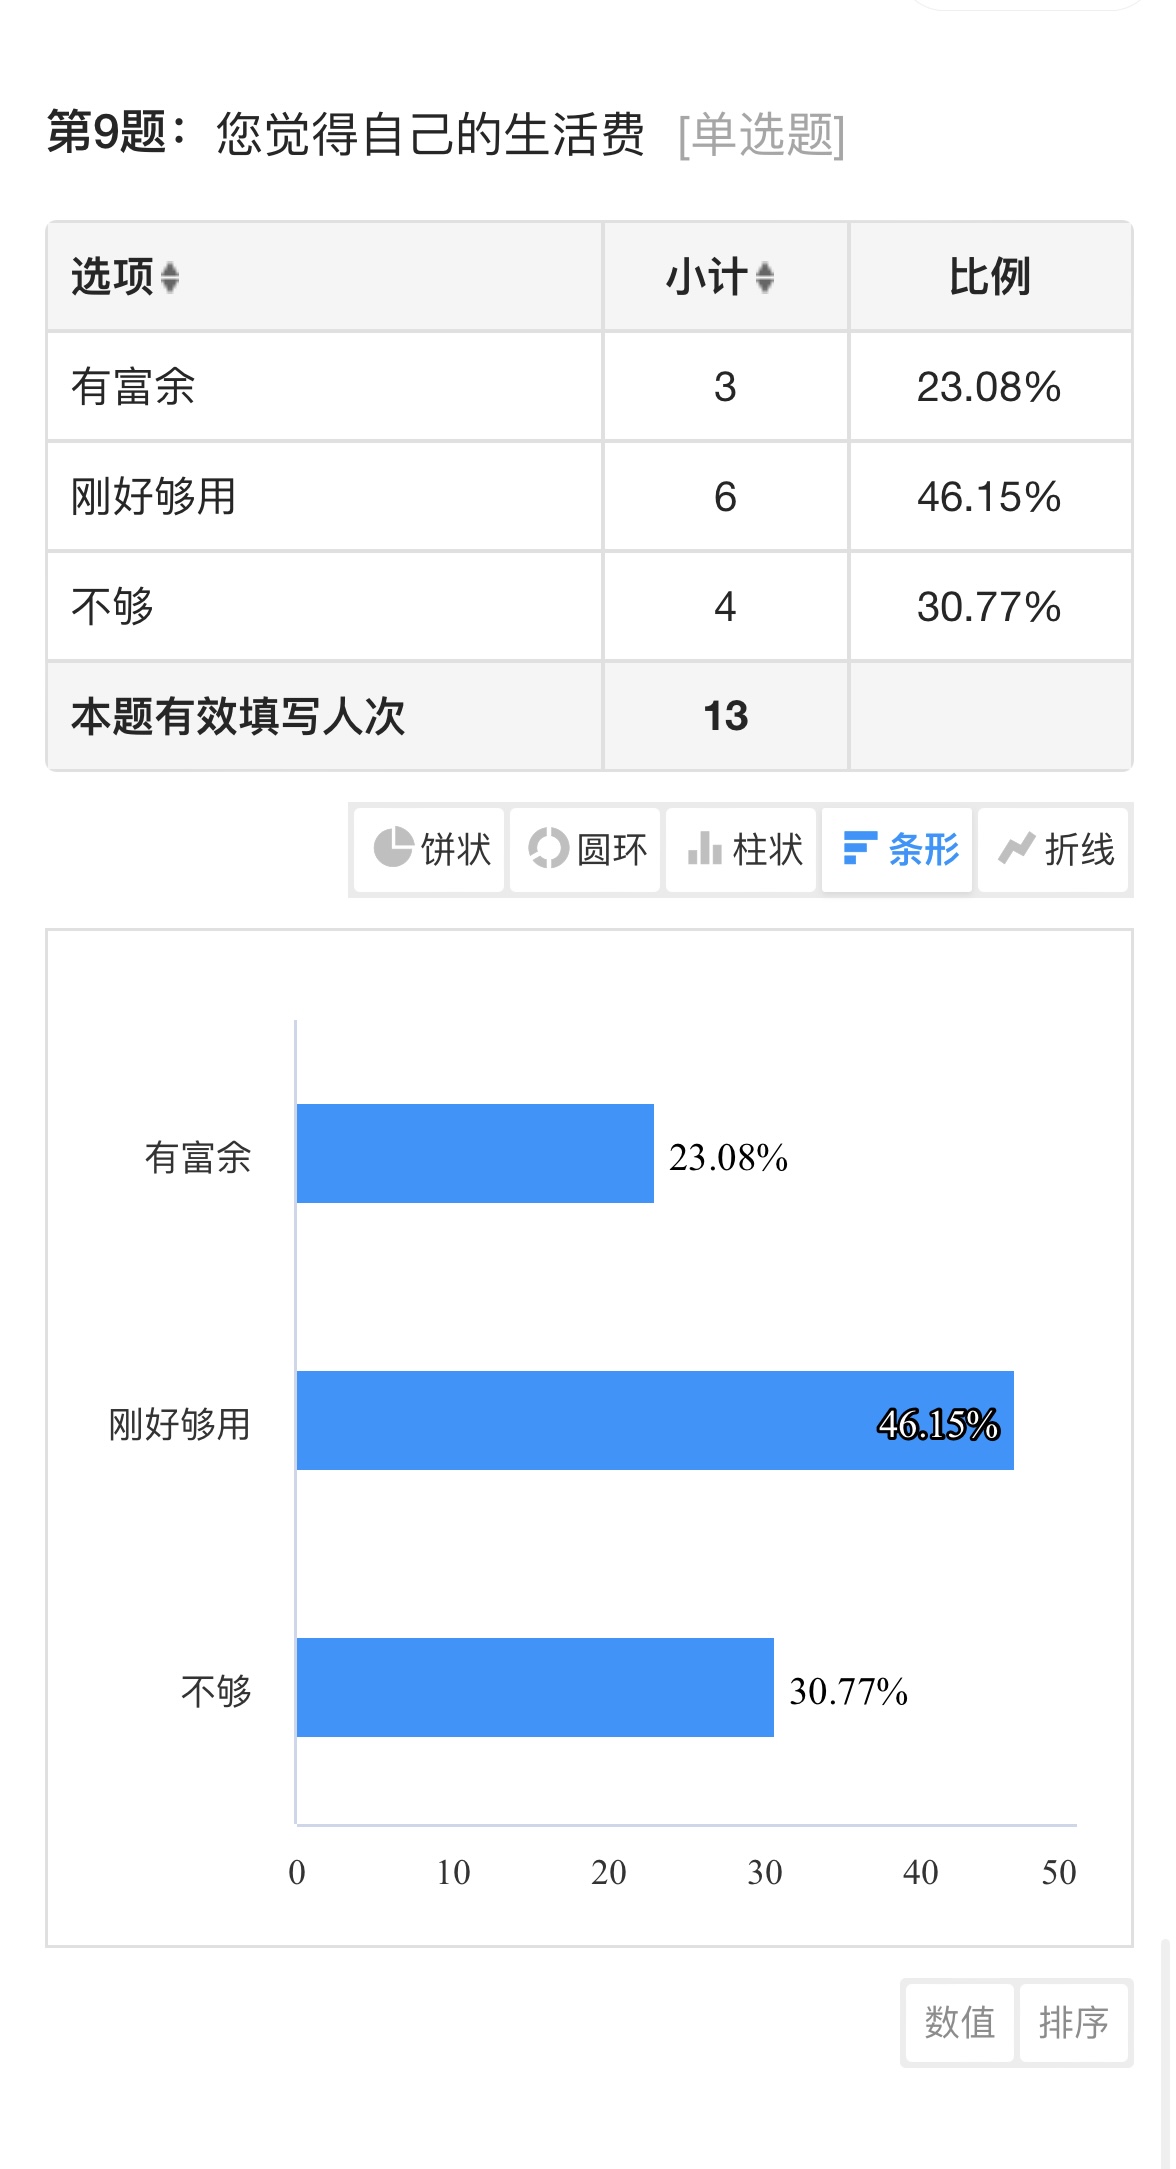Select the horizontal bar icon (条形)
Image resolution: width=1176 pixels, height=2169 pixels.
[x=860, y=848]
